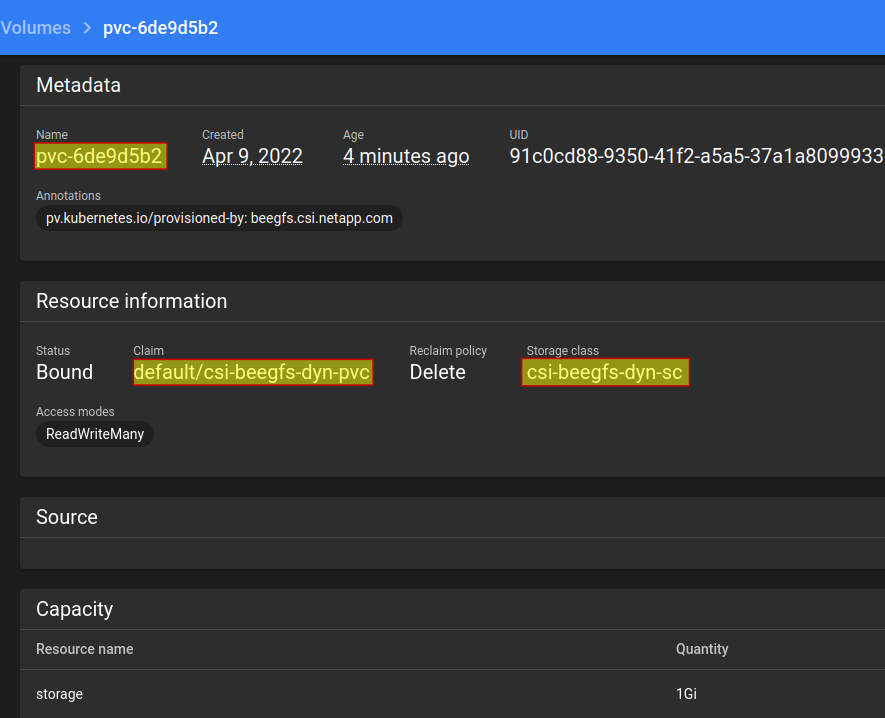Click the UID value text
Image resolution: width=885 pixels, height=718 pixels.
pos(696,156)
